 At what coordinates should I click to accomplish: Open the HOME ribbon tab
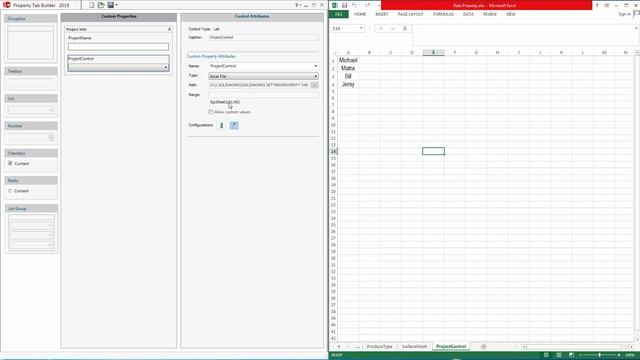pyautogui.click(x=360, y=14)
